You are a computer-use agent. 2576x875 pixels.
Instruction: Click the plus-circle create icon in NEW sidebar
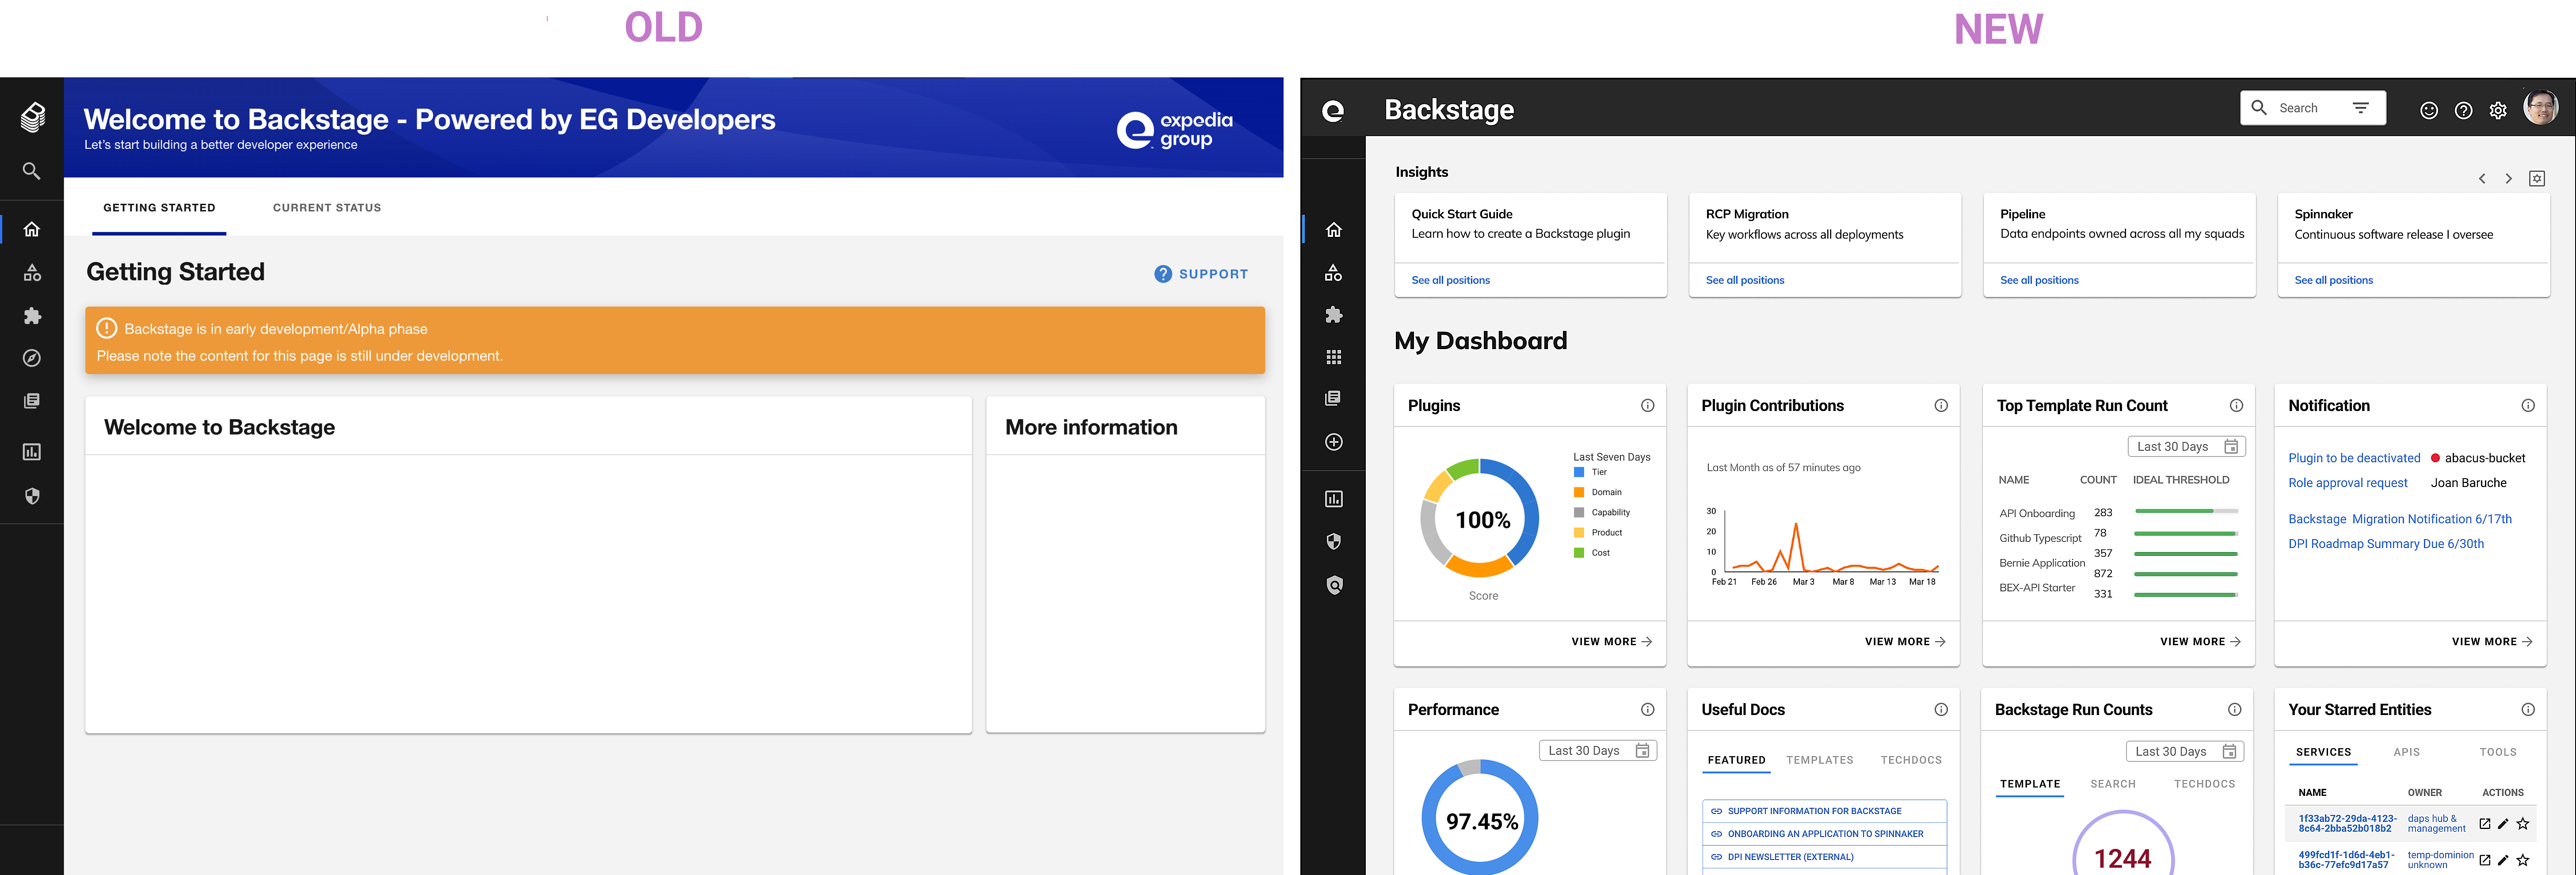1334,442
